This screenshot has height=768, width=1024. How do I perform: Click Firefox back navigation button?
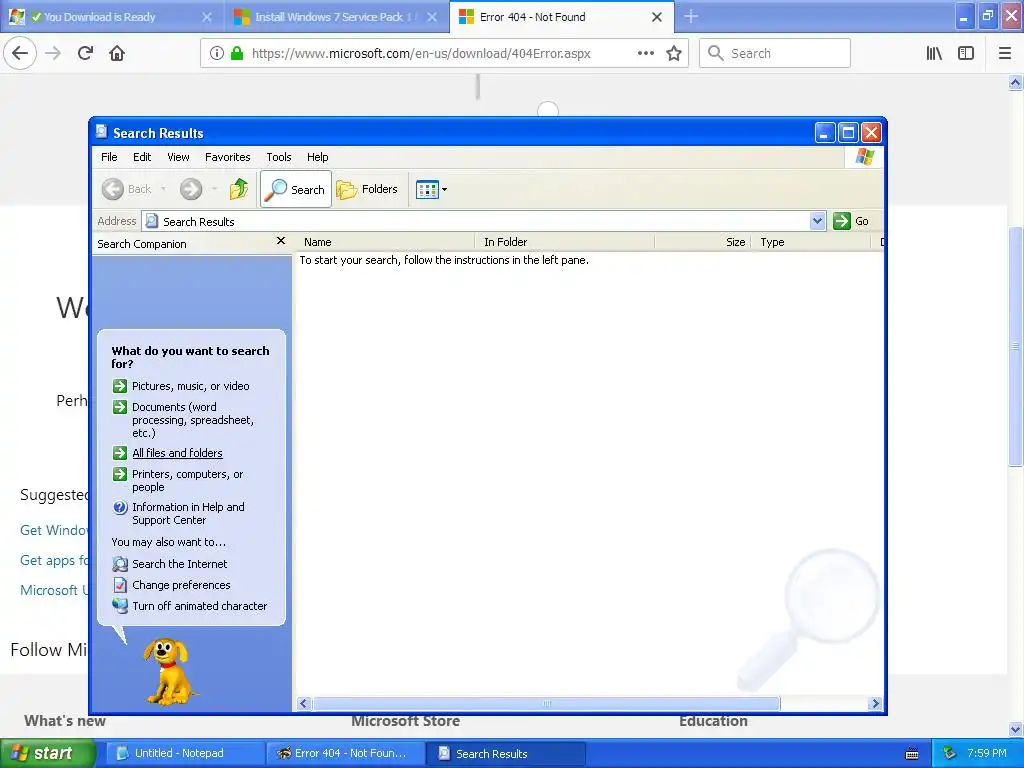20,53
